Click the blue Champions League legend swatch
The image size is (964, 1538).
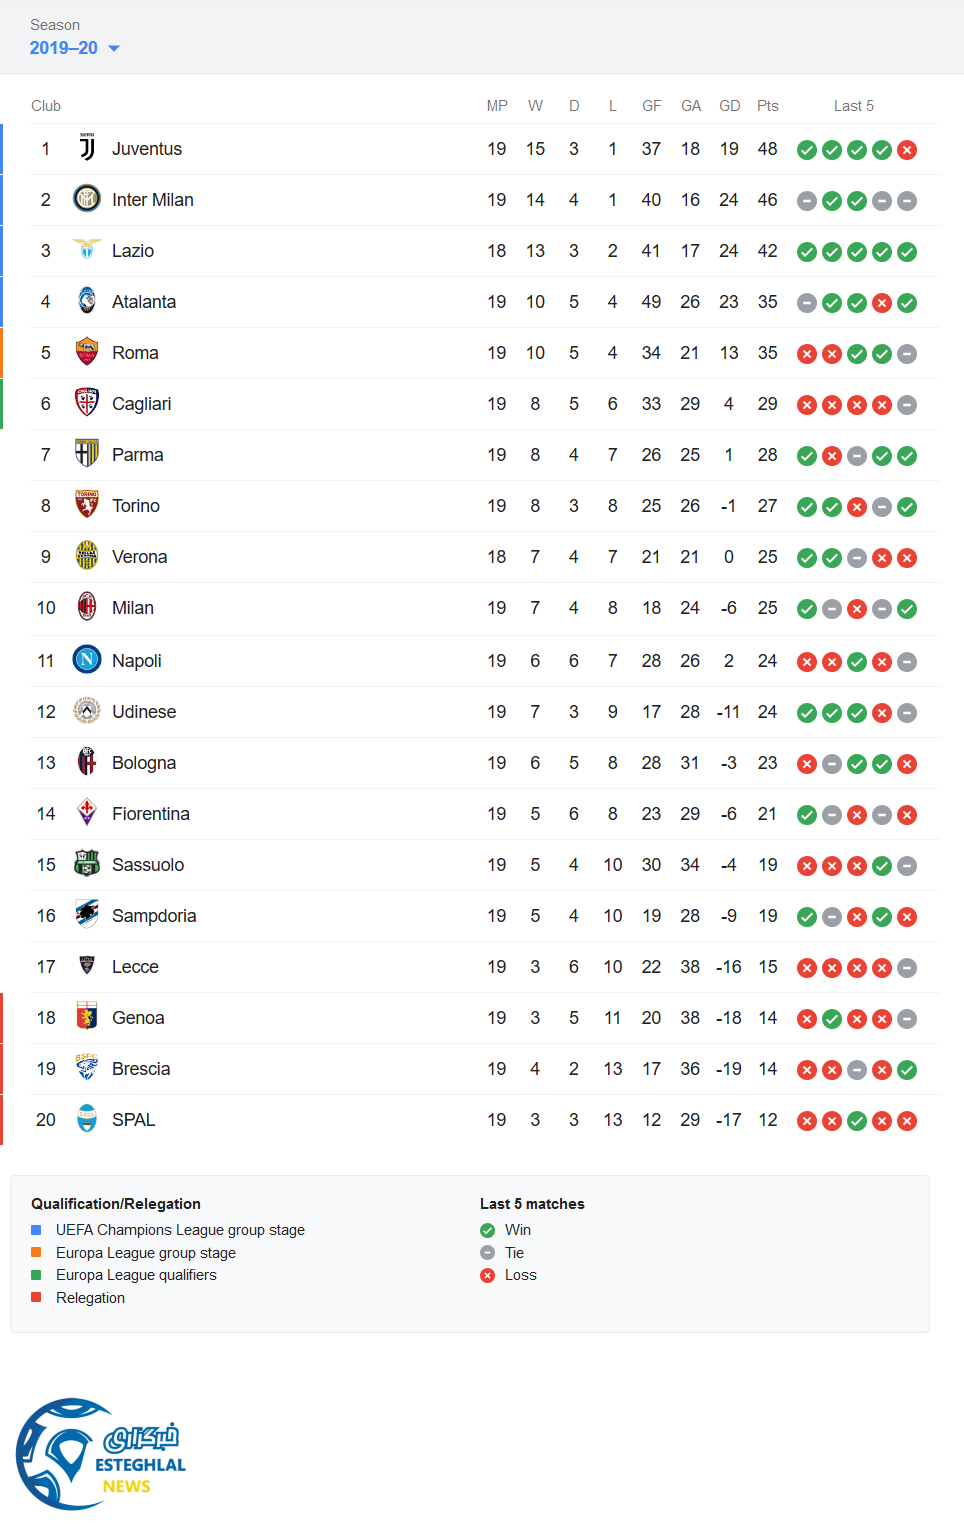click(36, 1230)
